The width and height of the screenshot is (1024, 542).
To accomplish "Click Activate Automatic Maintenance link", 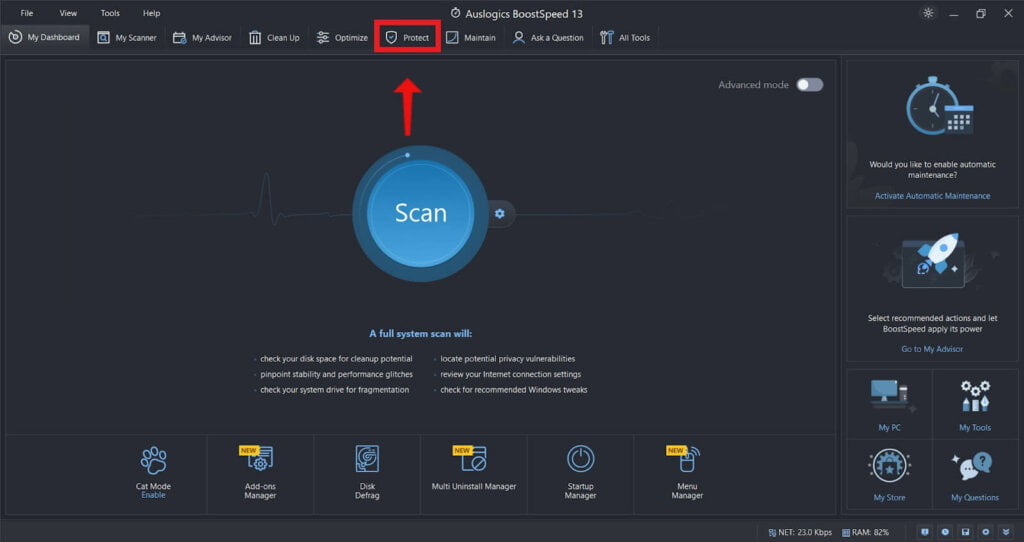I will [x=933, y=196].
